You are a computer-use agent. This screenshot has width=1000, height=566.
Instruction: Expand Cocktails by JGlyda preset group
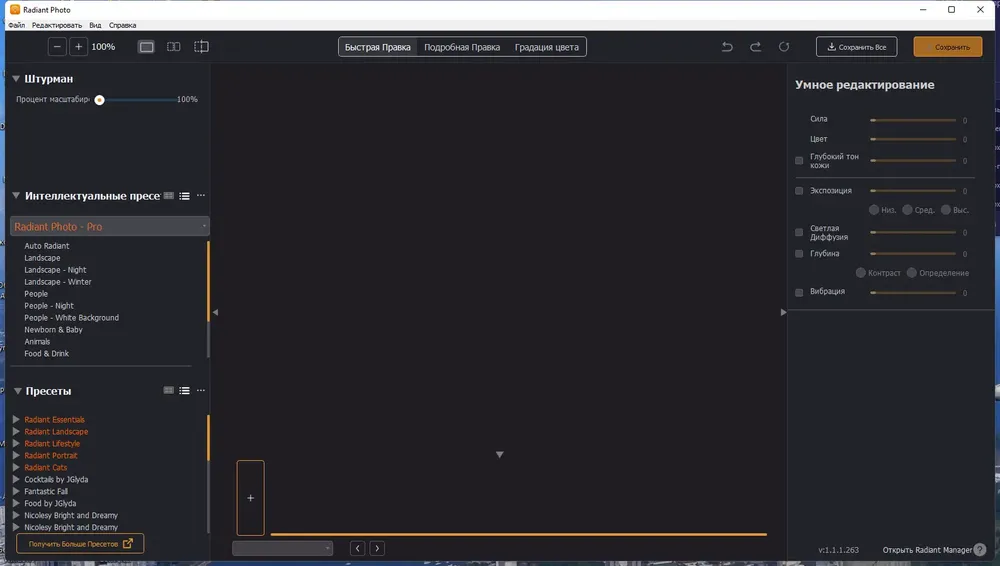tap(16, 479)
